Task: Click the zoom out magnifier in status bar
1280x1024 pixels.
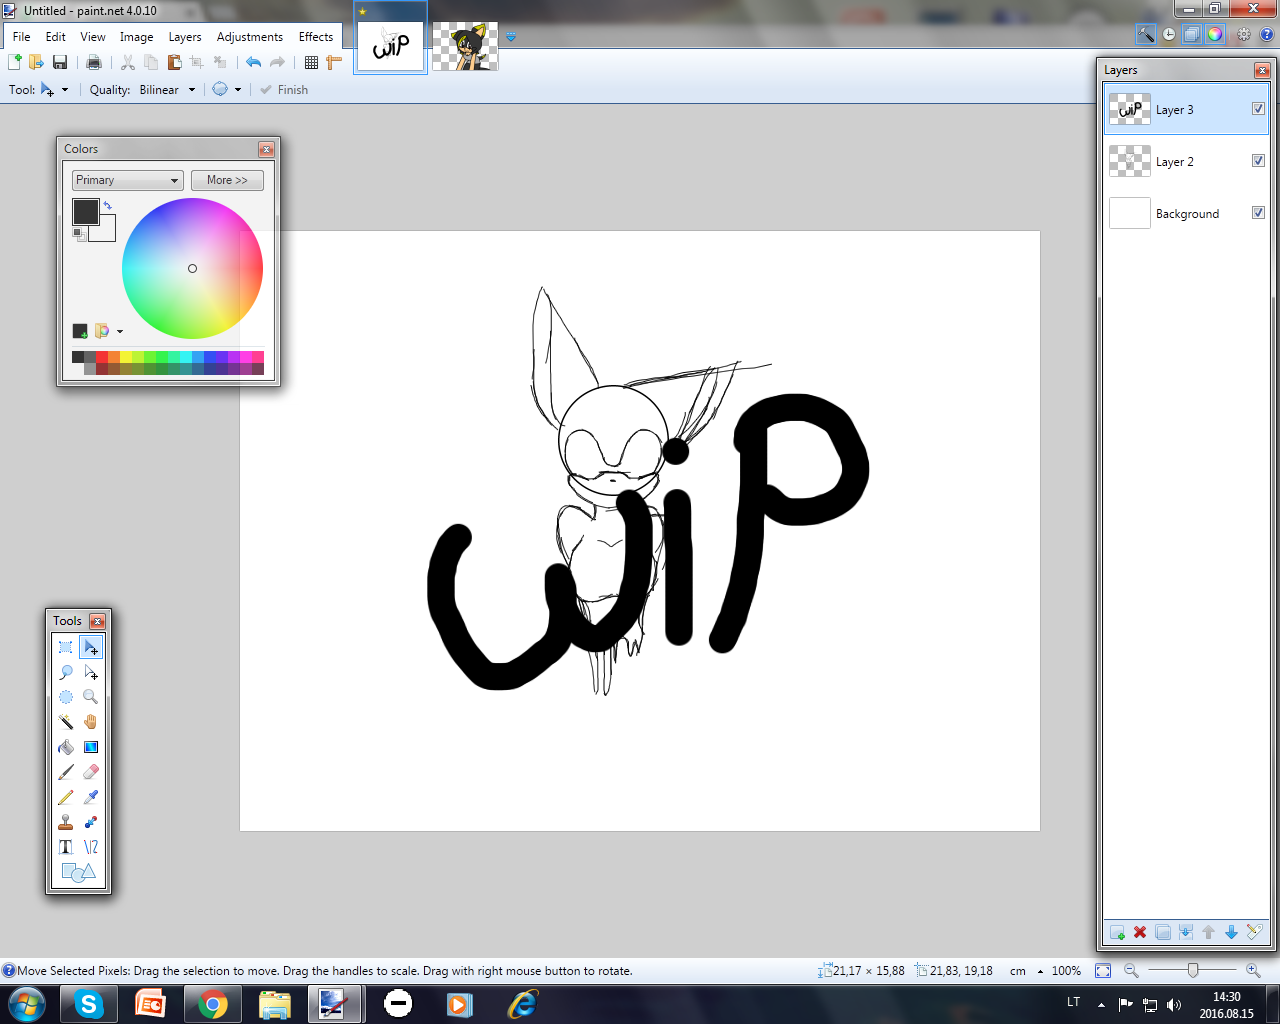Action: click(x=1131, y=971)
